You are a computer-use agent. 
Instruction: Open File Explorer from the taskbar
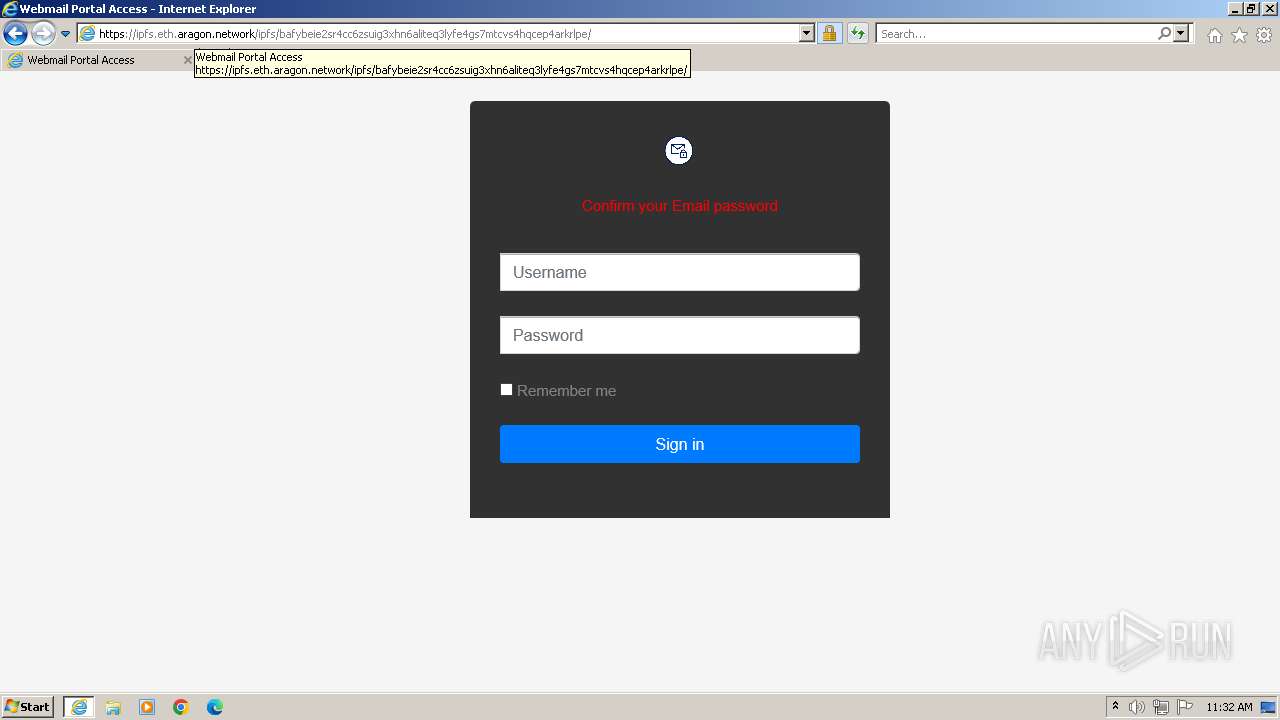click(x=113, y=707)
